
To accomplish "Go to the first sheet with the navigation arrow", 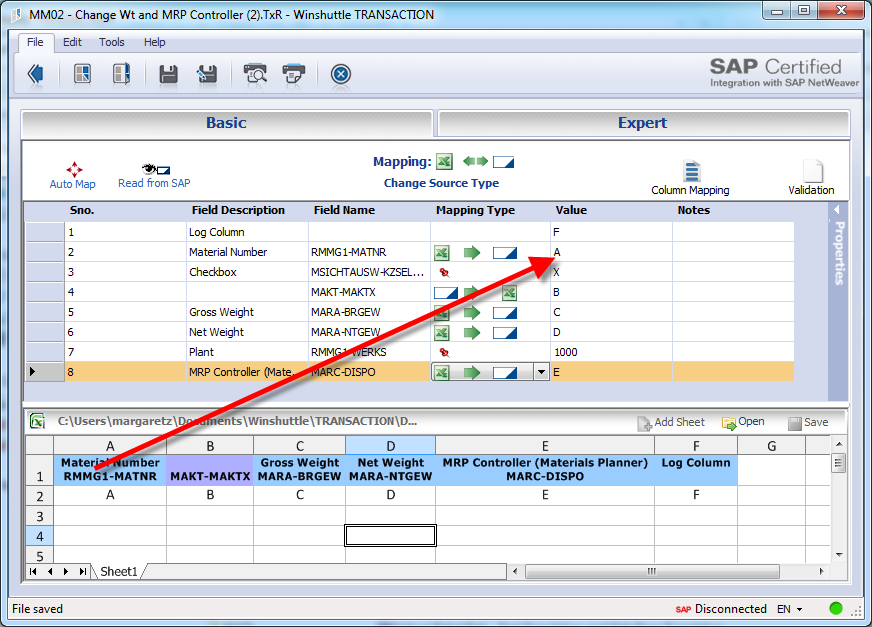I will pos(33,571).
